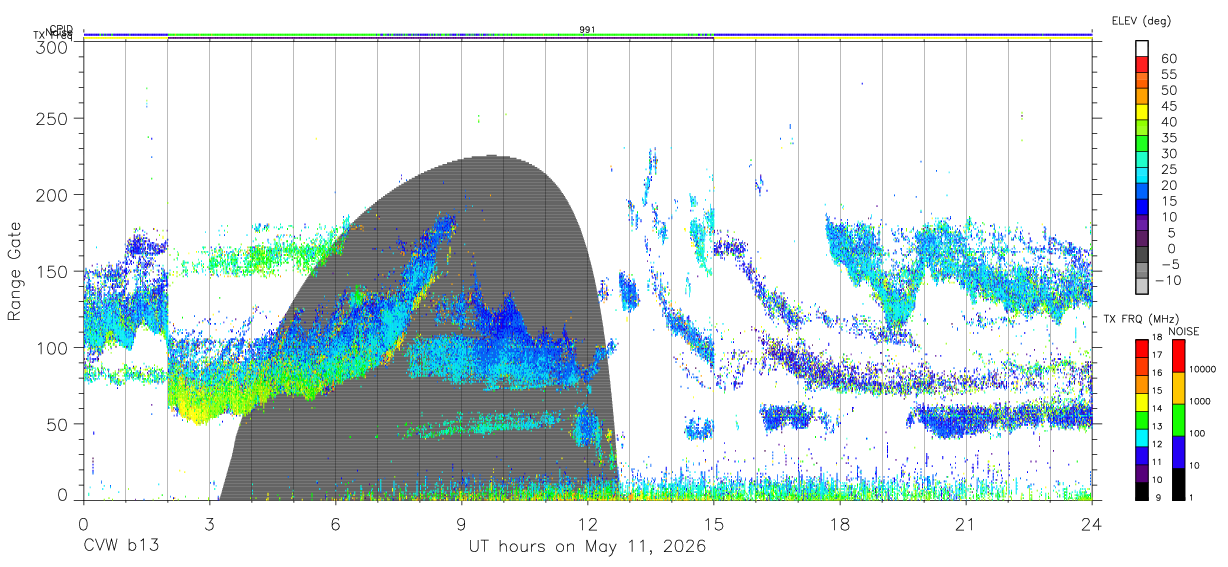Click the '200' tick on Range Gate axis

click(x=52, y=195)
